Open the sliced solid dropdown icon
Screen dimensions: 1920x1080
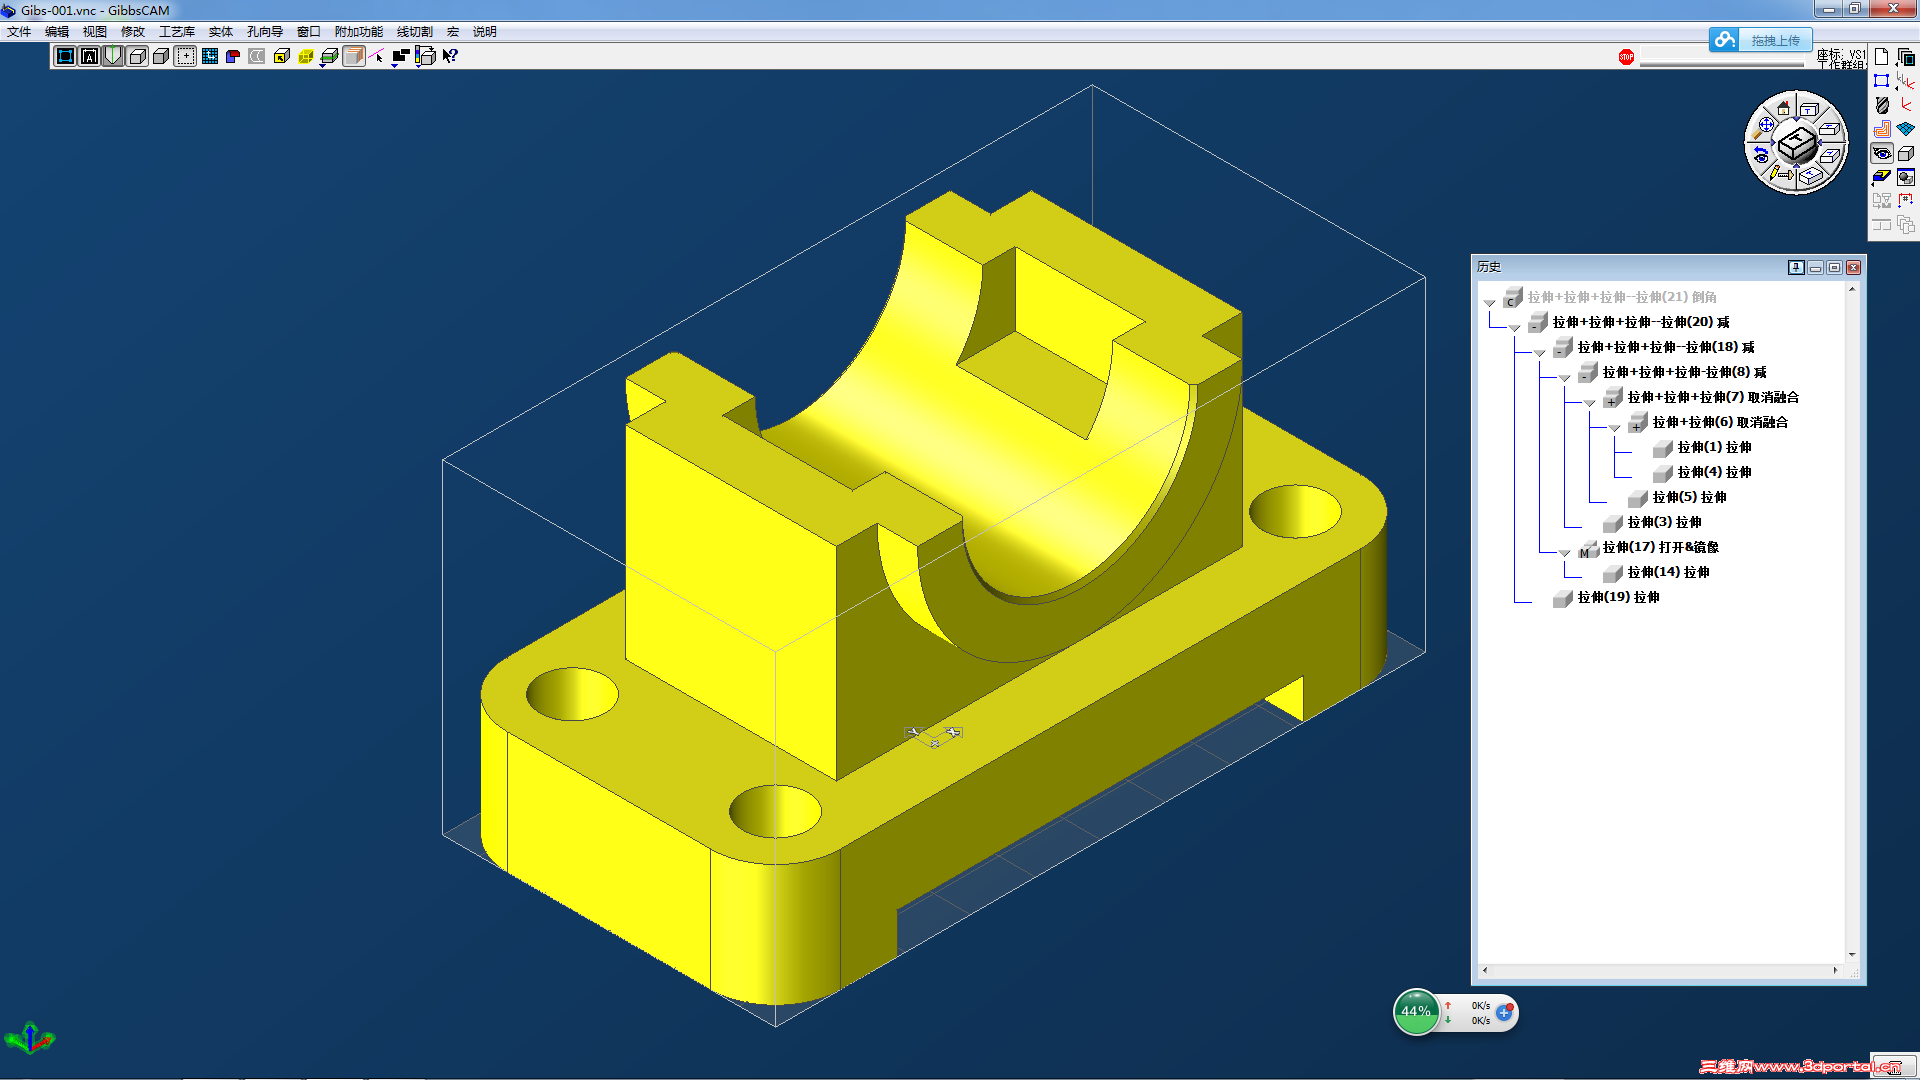click(x=329, y=56)
